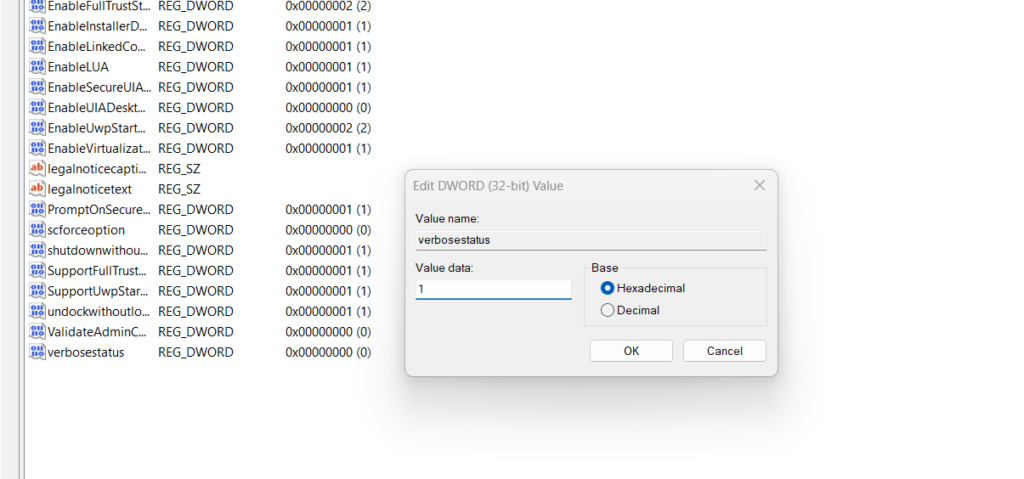Image resolution: width=1024 pixels, height=479 pixels.
Task: Click the verbosestatus DWORD icon
Action: [x=38, y=352]
